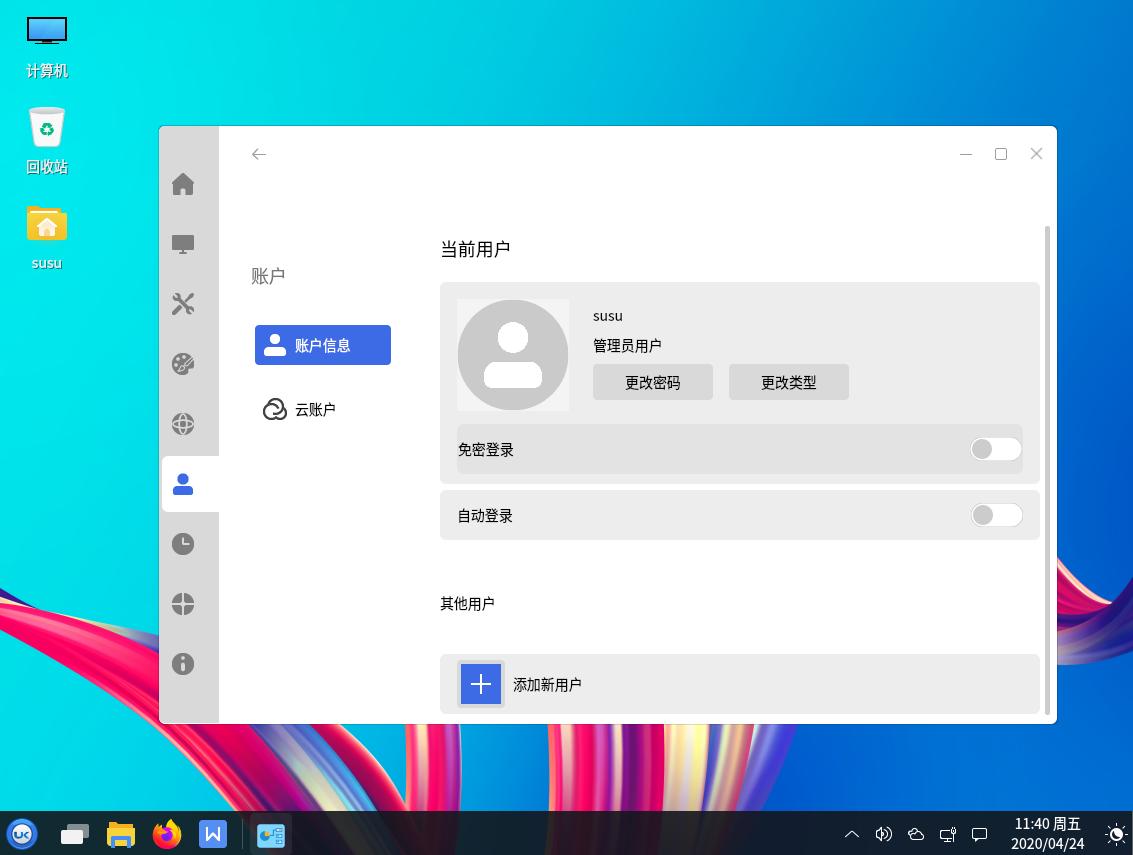Select the globe network icon in sidebar
Screen dimensions: 1133x855
183,424
